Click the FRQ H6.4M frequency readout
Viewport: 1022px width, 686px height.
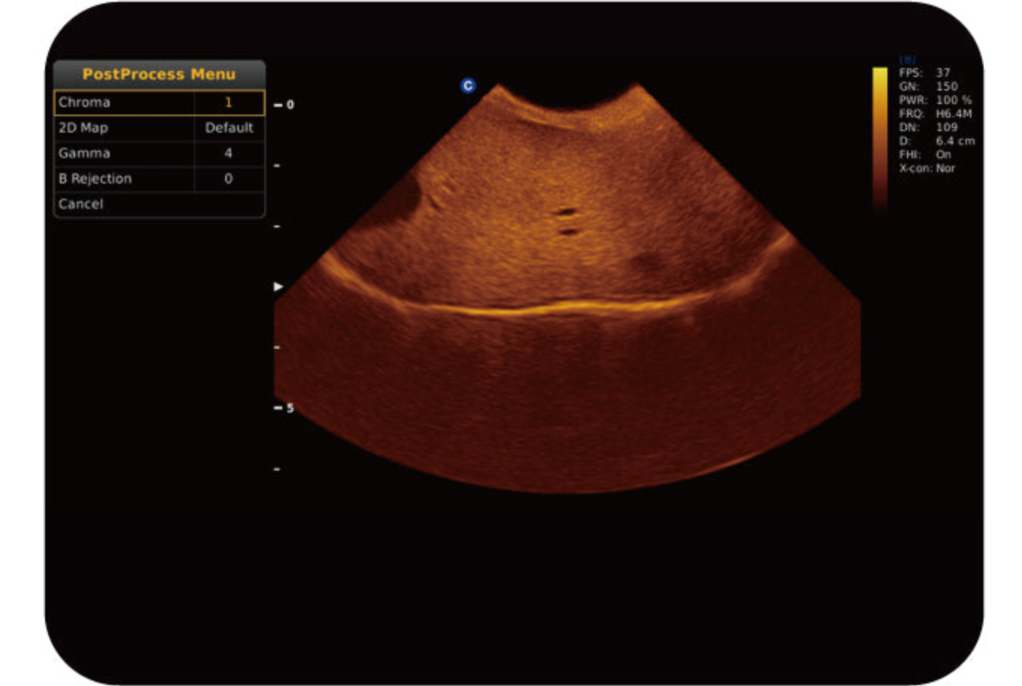click(x=934, y=114)
